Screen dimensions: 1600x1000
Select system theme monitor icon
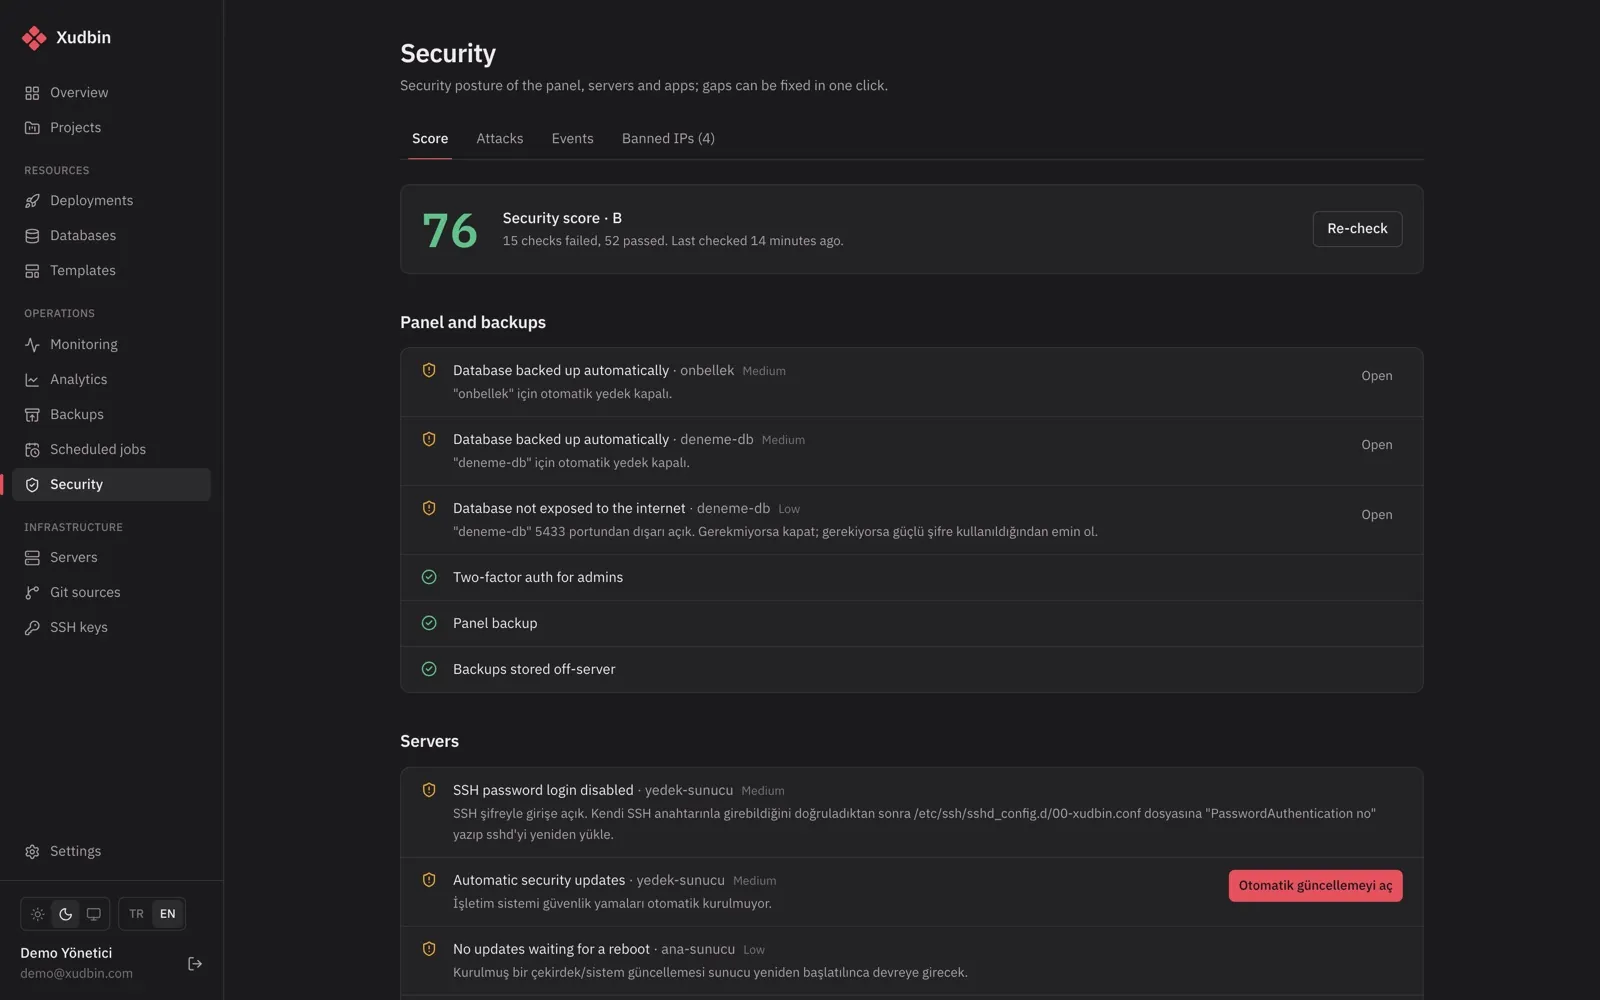click(93, 914)
